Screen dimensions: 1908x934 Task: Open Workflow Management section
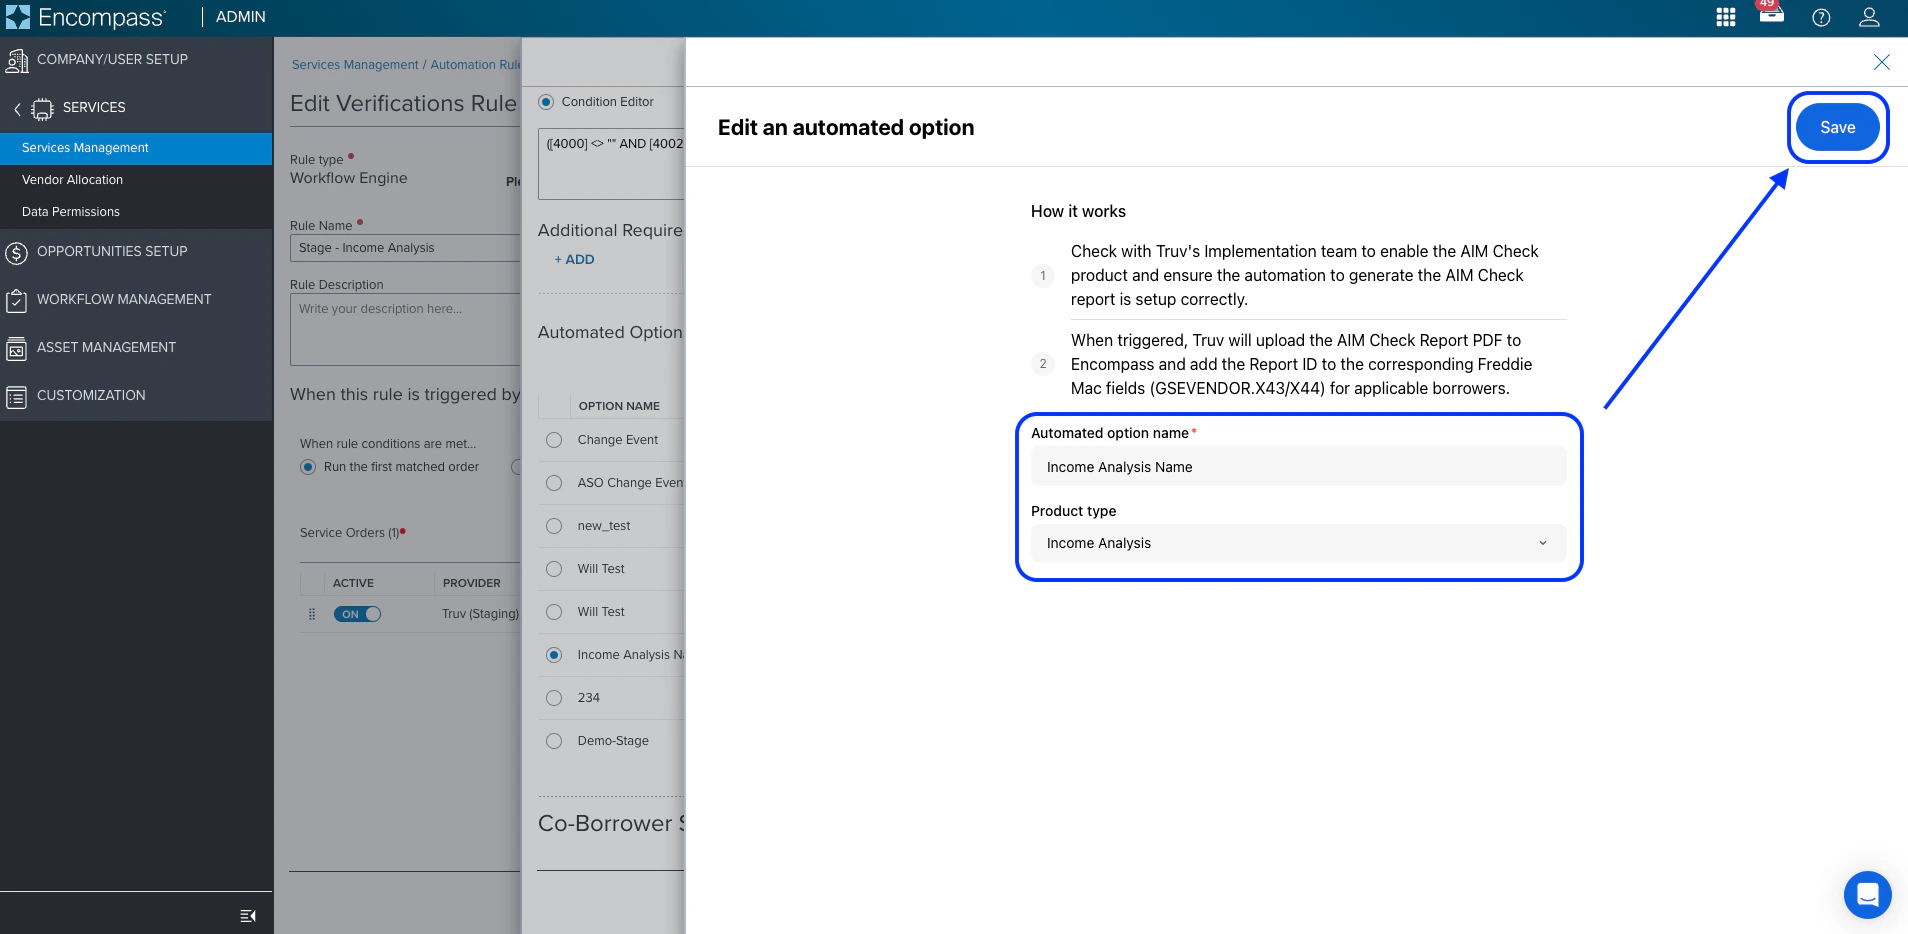[x=124, y=299]
